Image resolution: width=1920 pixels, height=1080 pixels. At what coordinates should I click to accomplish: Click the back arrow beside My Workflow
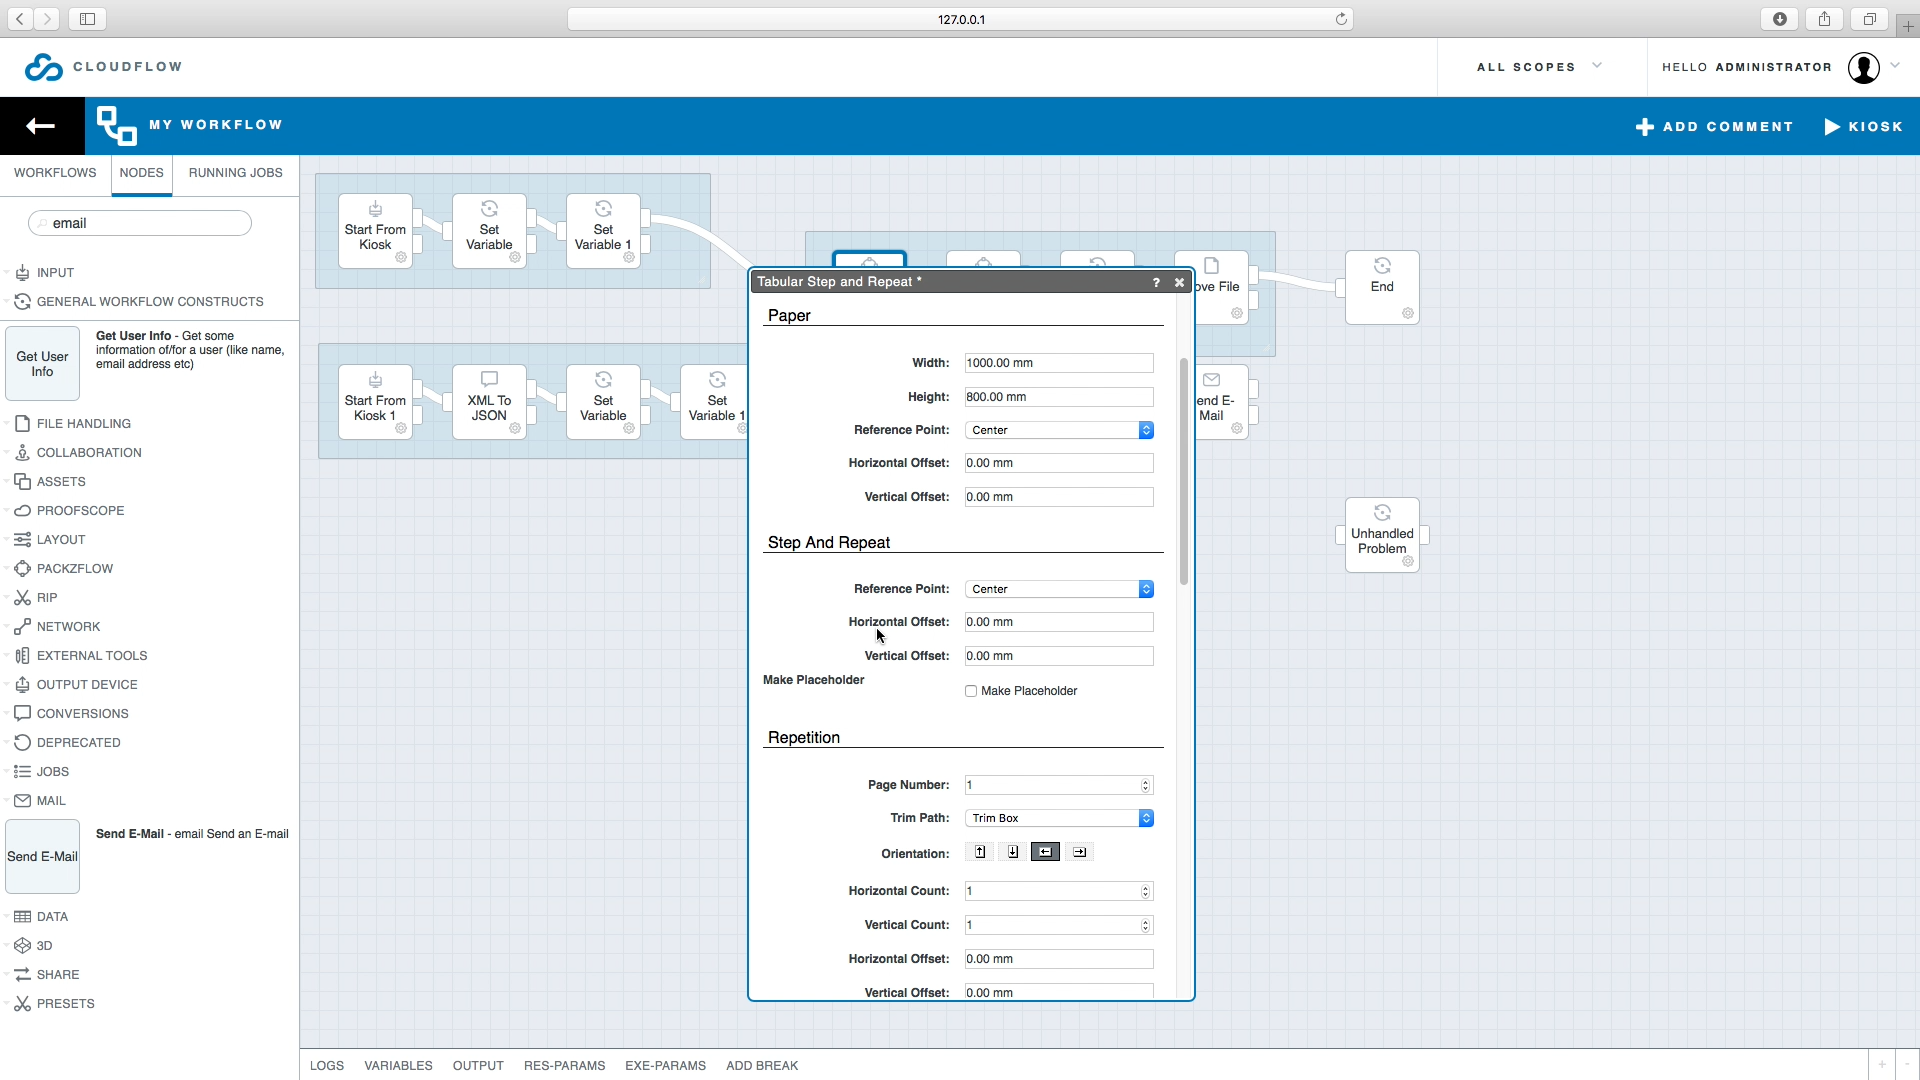click(41, 126)
